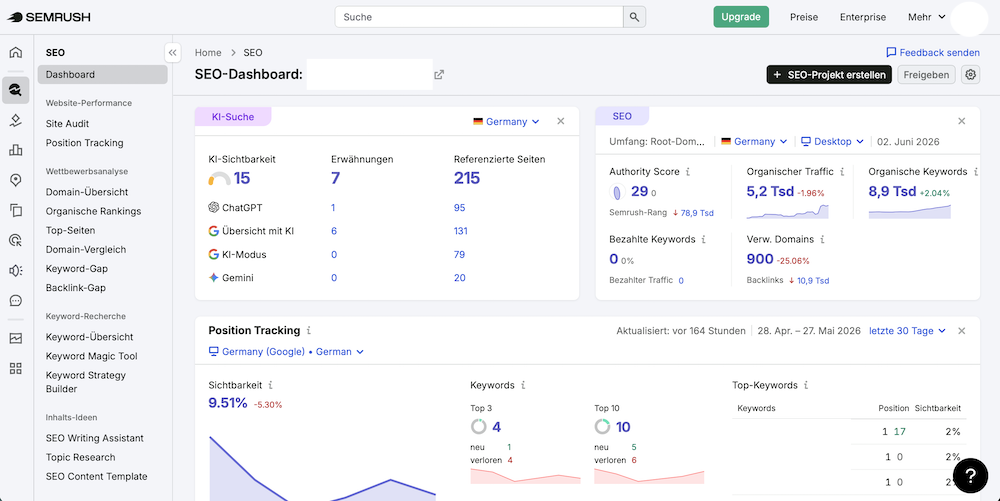Viewport: 1000px width, 501px height.
Task: Open the user avatar menu
Action: click(x=969, y=18)
